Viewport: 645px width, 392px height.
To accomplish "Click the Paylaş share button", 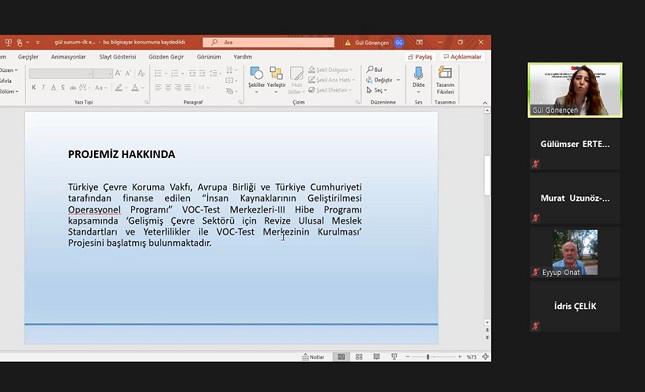I will pyautogui.click(x=420, y=57).
